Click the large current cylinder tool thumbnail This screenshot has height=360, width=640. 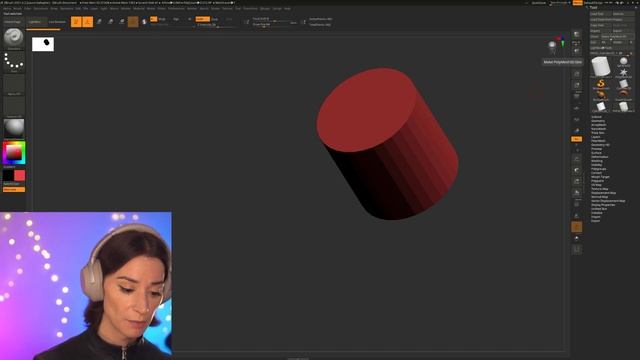pyautogui.click(x=601, y=67)
